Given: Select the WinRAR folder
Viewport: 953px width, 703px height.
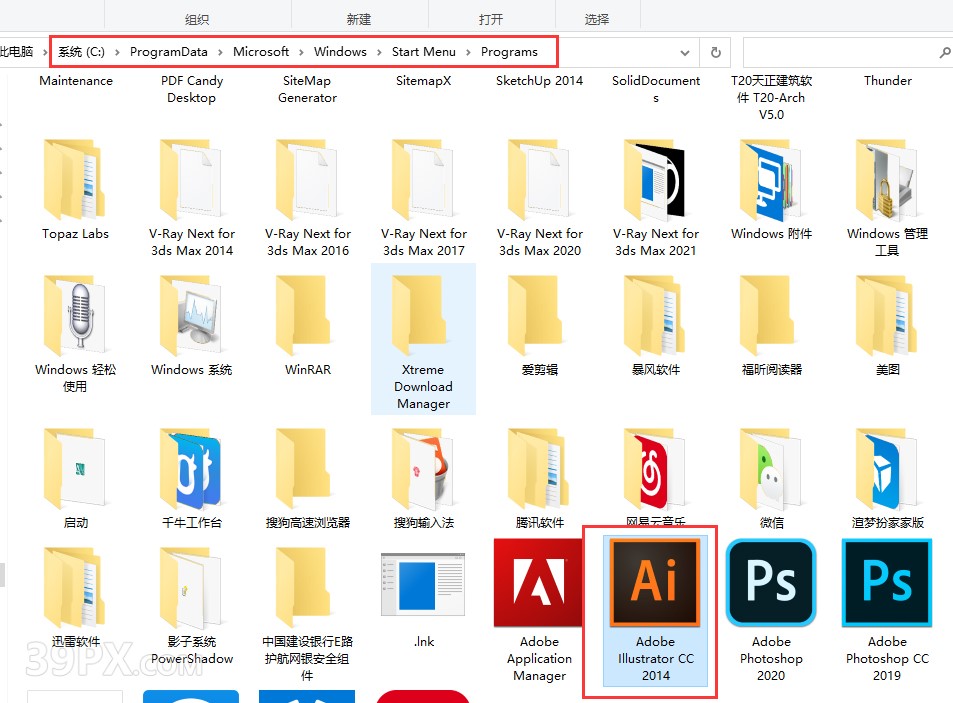Looking at the screenshot, I should (x=307, y=320).
